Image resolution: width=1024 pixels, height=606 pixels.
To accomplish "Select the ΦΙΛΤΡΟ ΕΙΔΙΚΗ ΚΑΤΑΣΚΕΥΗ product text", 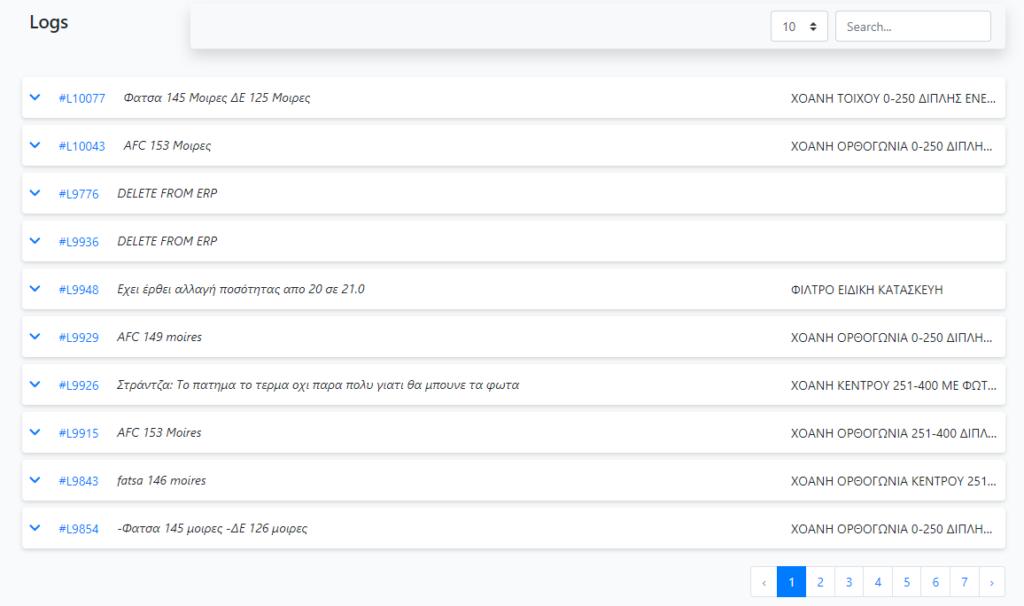I will pyautogui.click(x=866, y=290).
